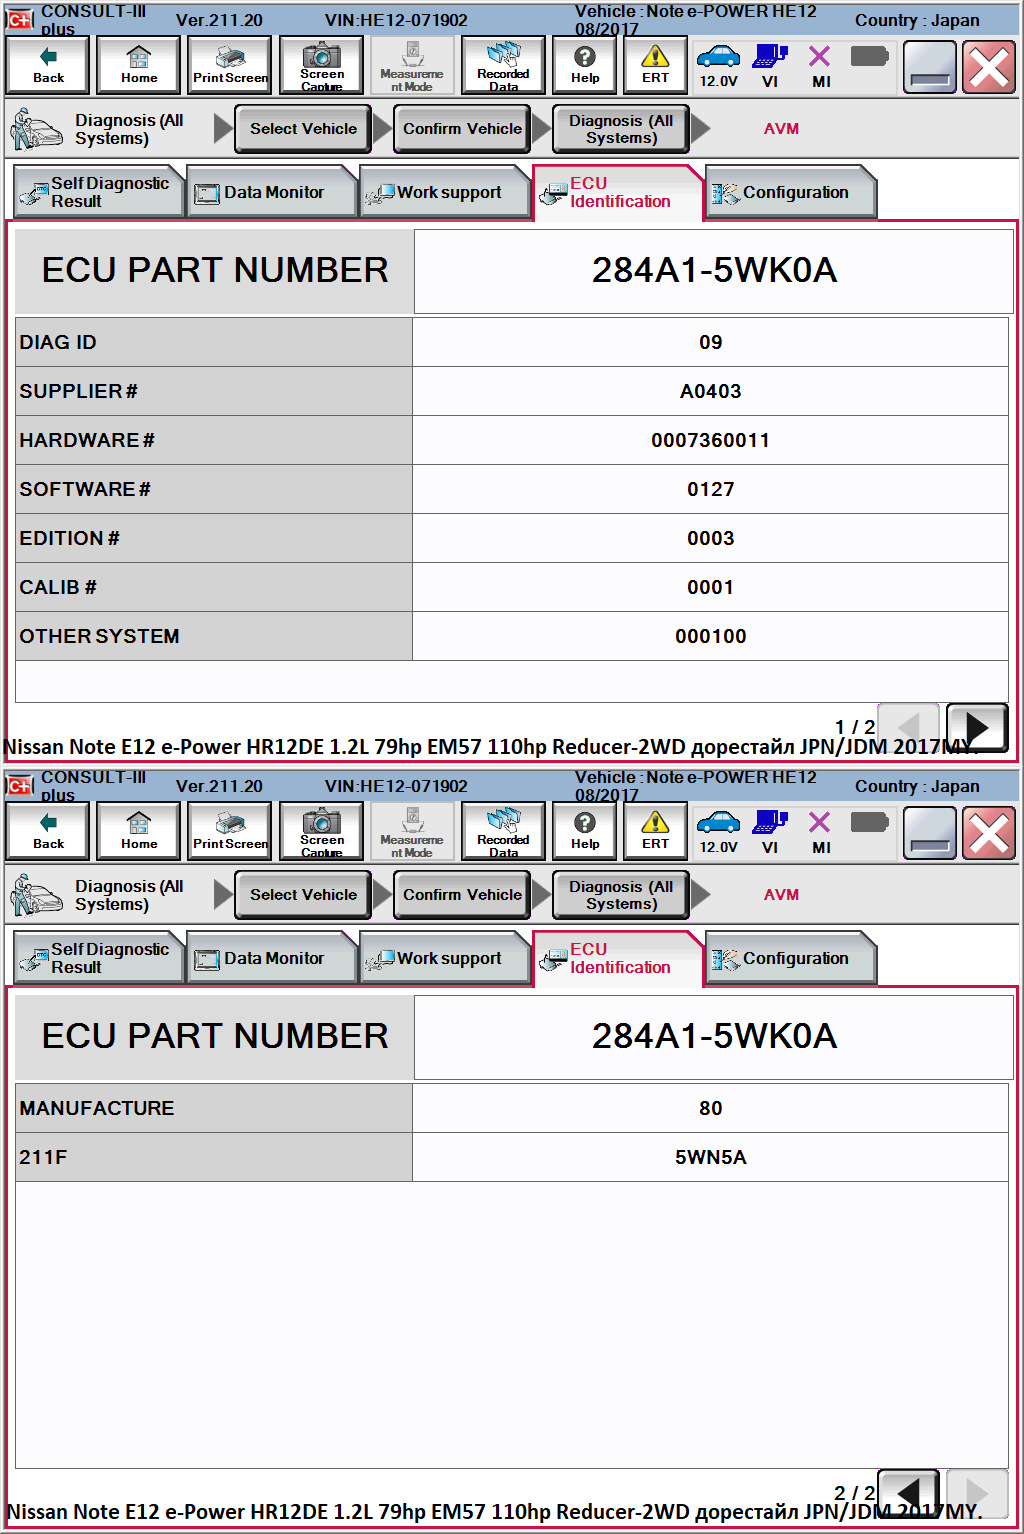Open Help in upper window
The image size is (1024, 1534).
click(585, 65)
